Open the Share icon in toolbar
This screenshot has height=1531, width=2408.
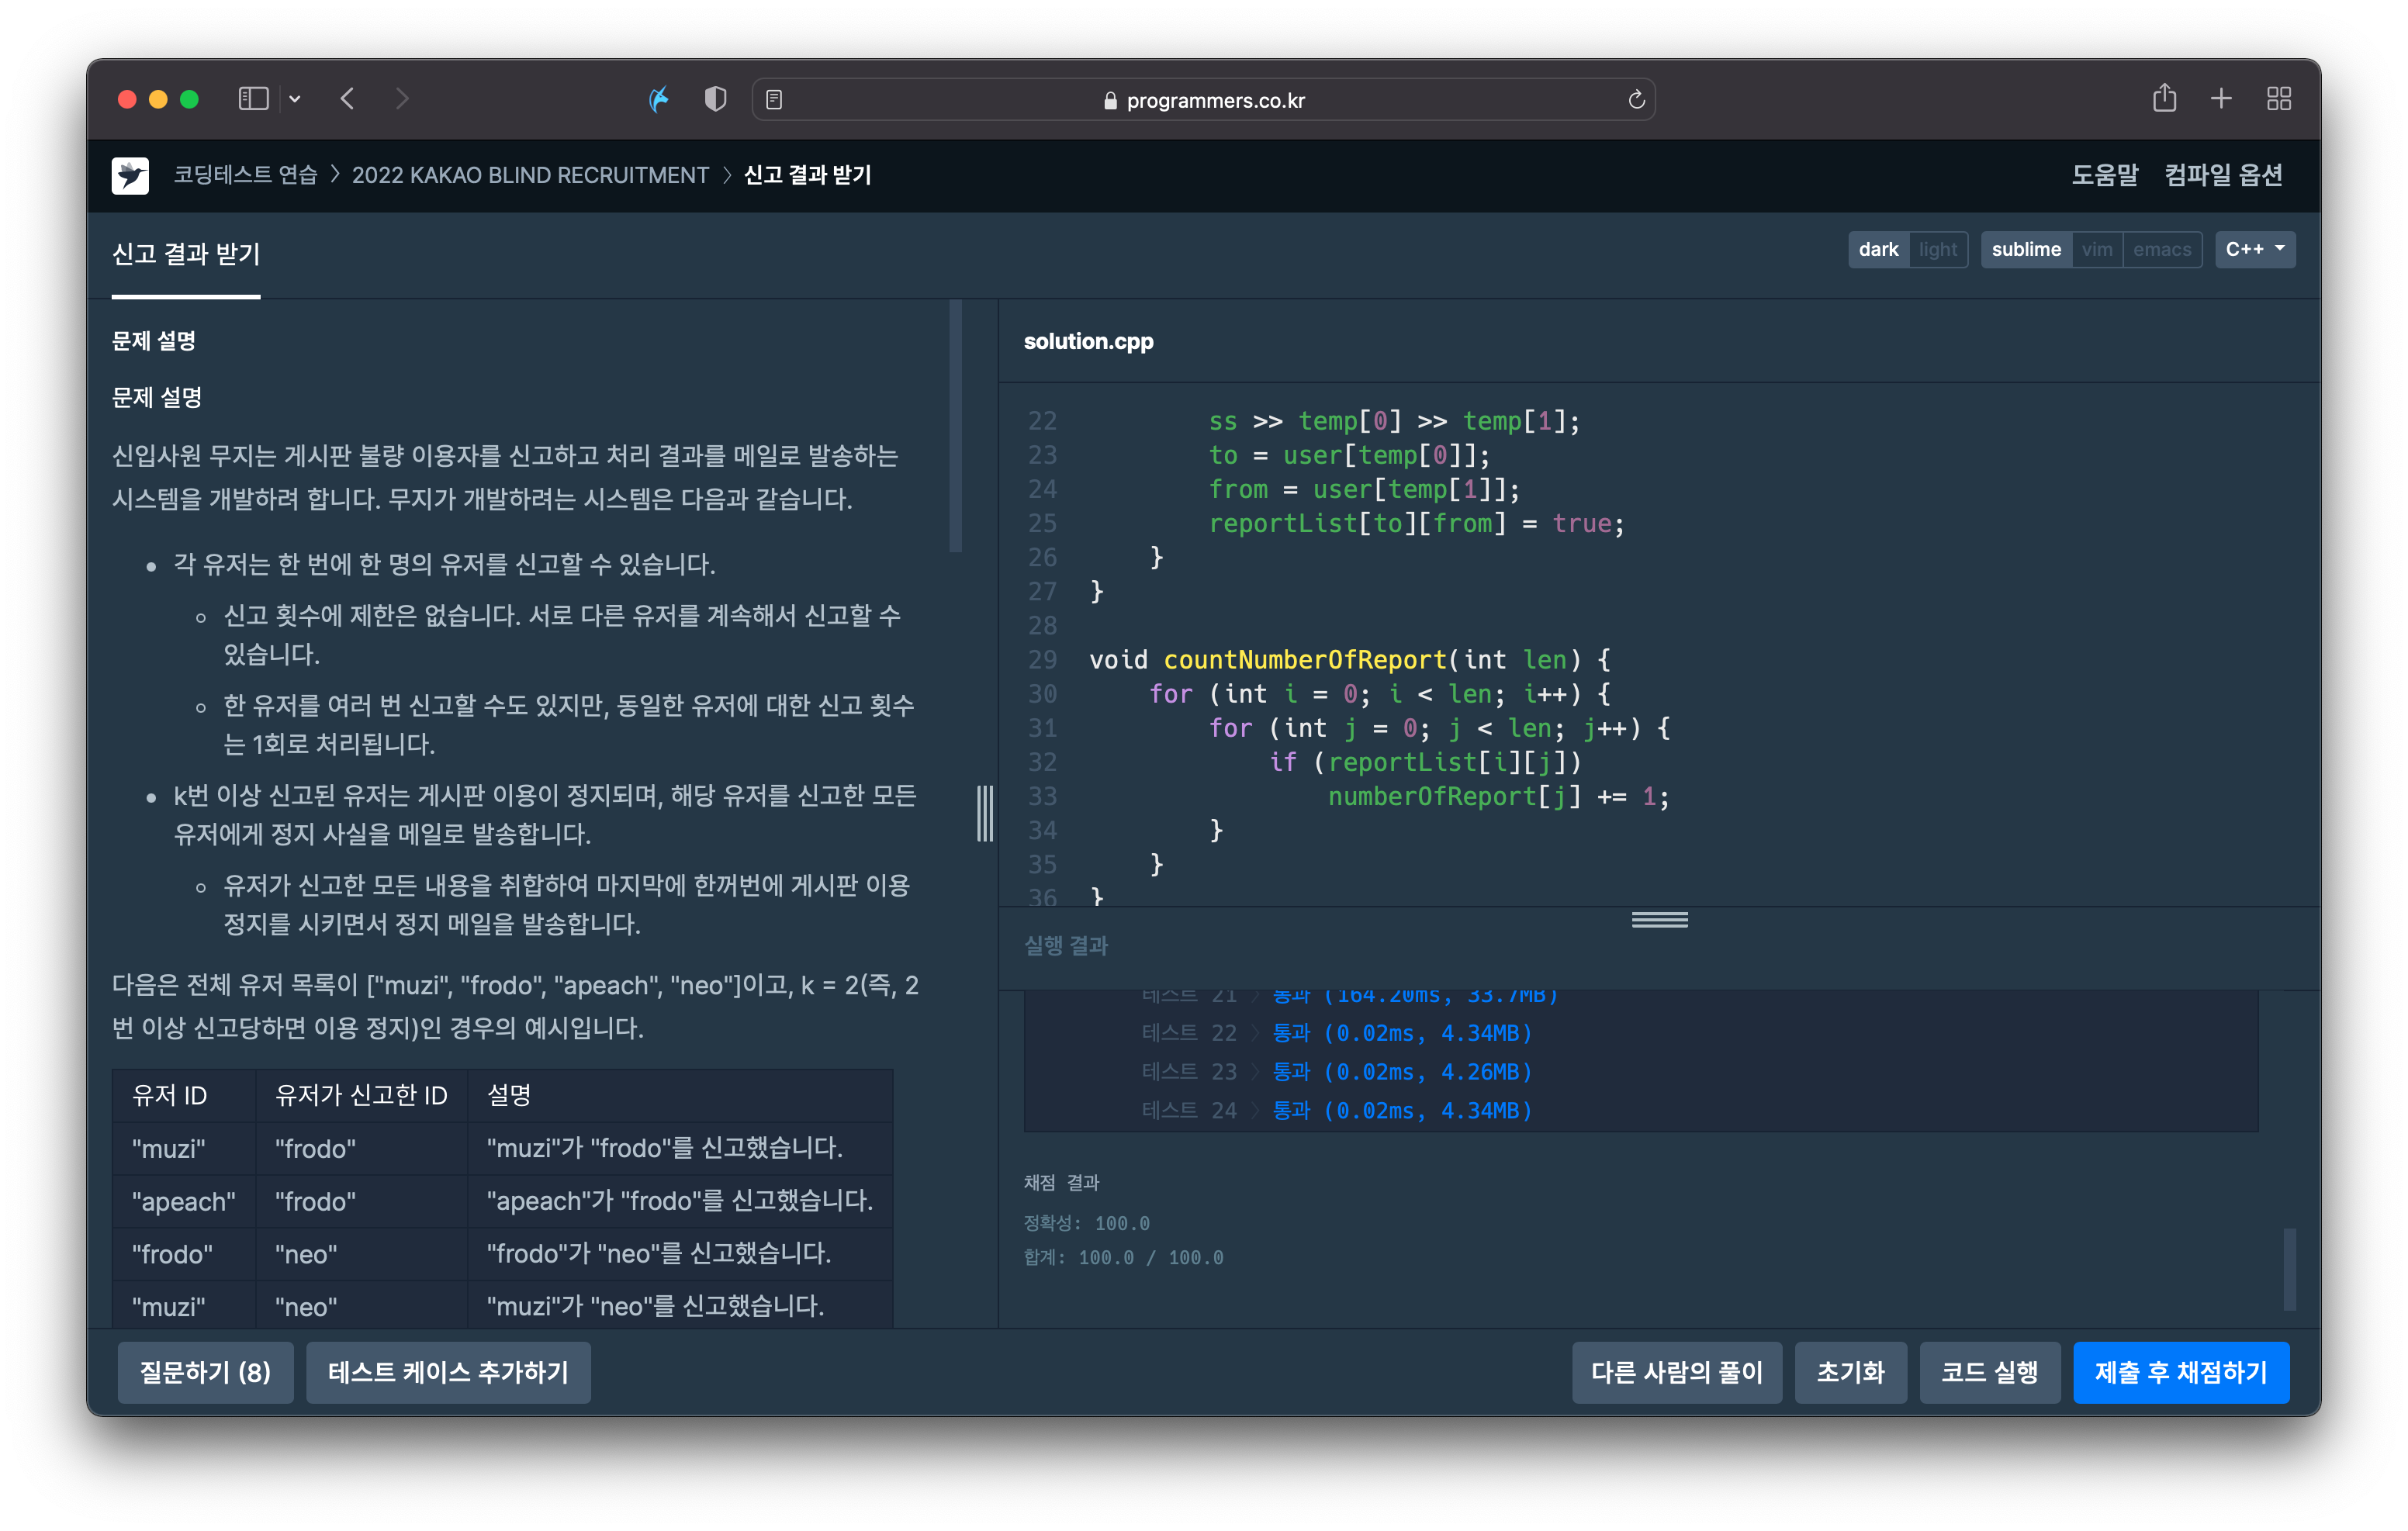pyautogui.click(x=2164, y=98)
